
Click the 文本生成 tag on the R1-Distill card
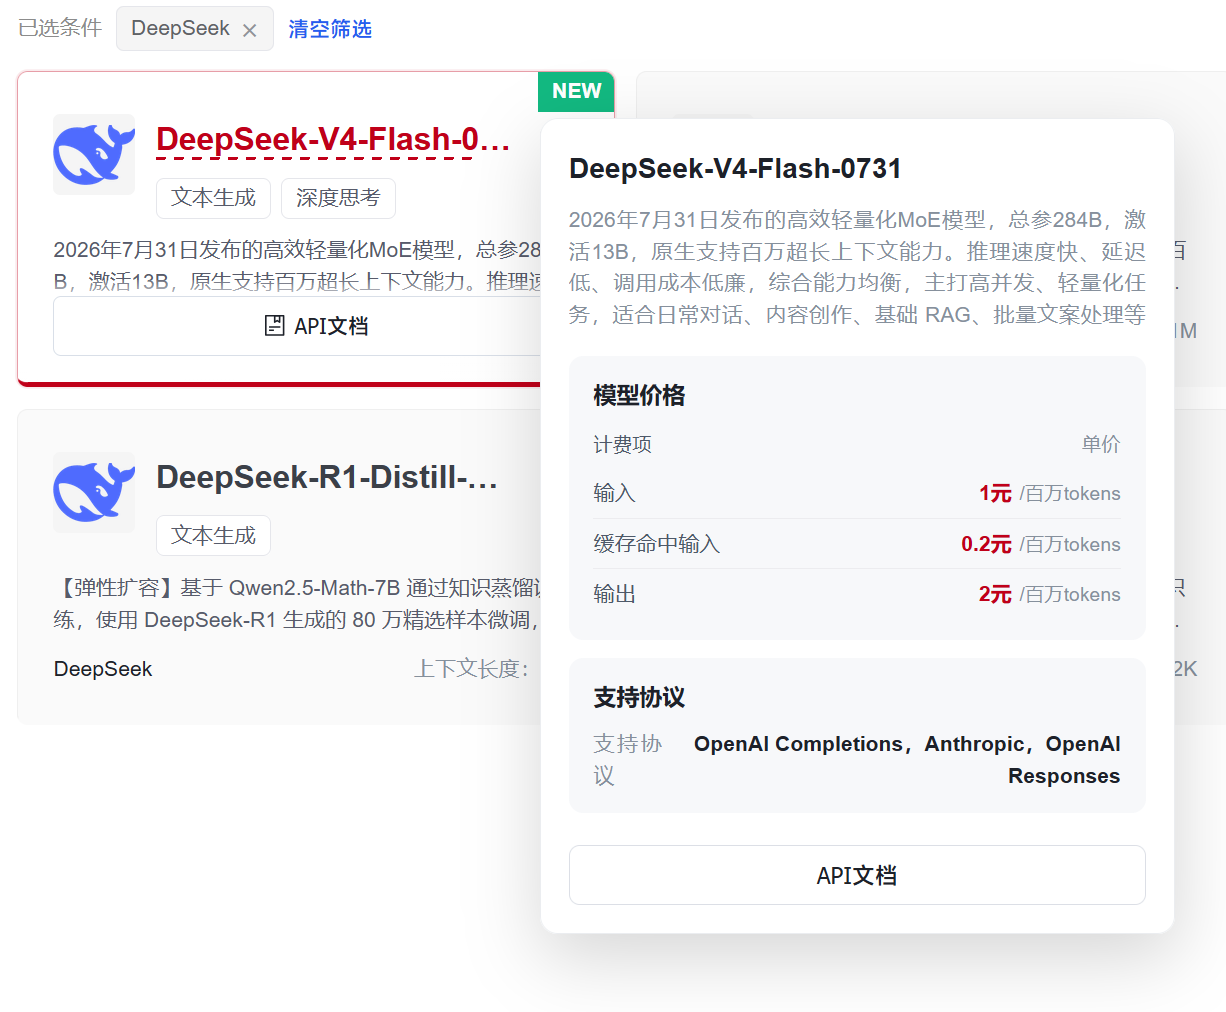[213, 536]
